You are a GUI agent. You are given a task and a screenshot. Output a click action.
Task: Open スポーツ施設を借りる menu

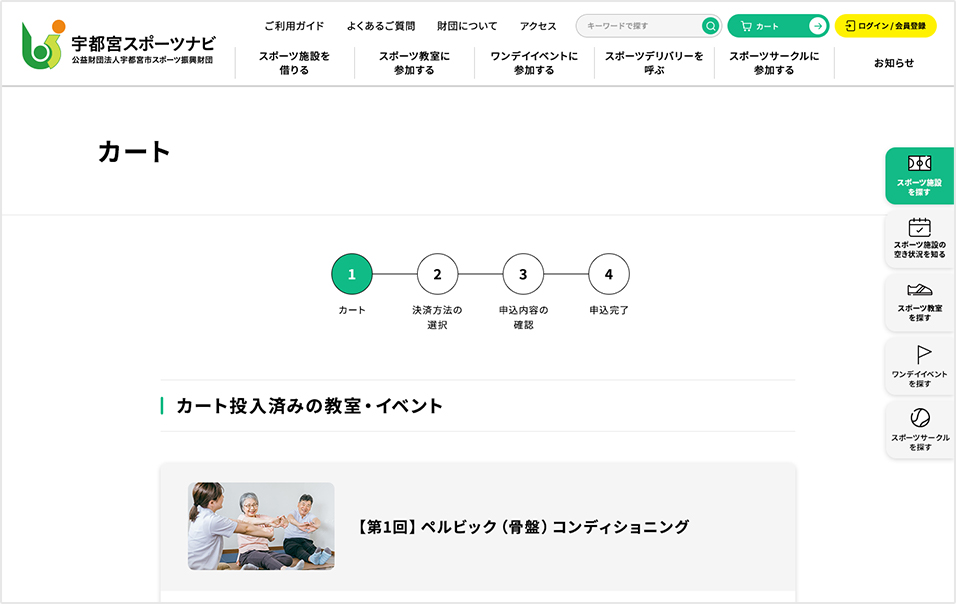294,63
